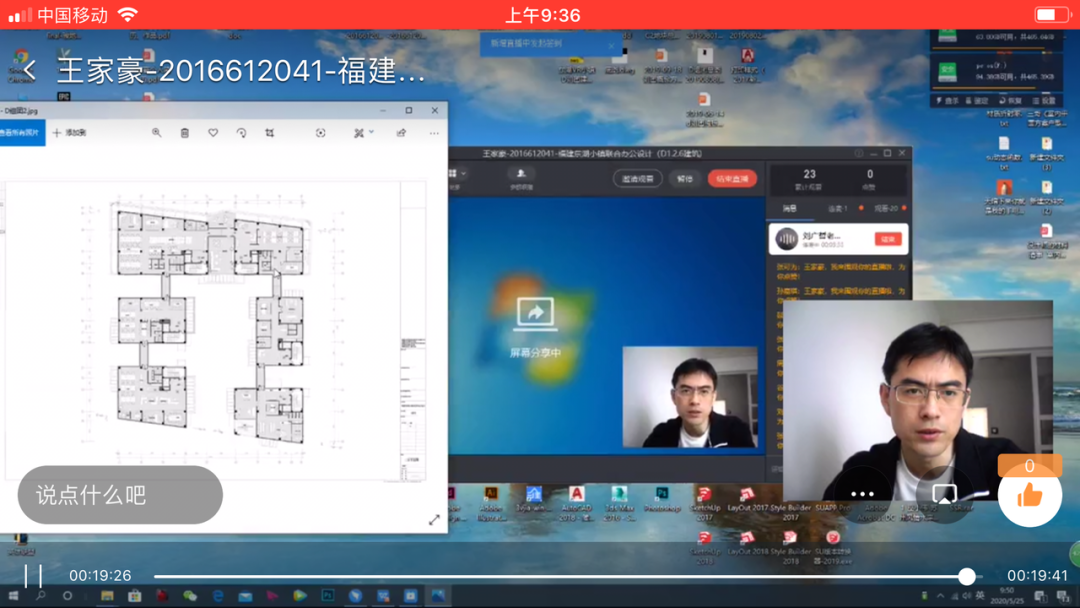The image size is (1080, 608).
Task: Click the video progress slider handle
Action: point(967,576)
